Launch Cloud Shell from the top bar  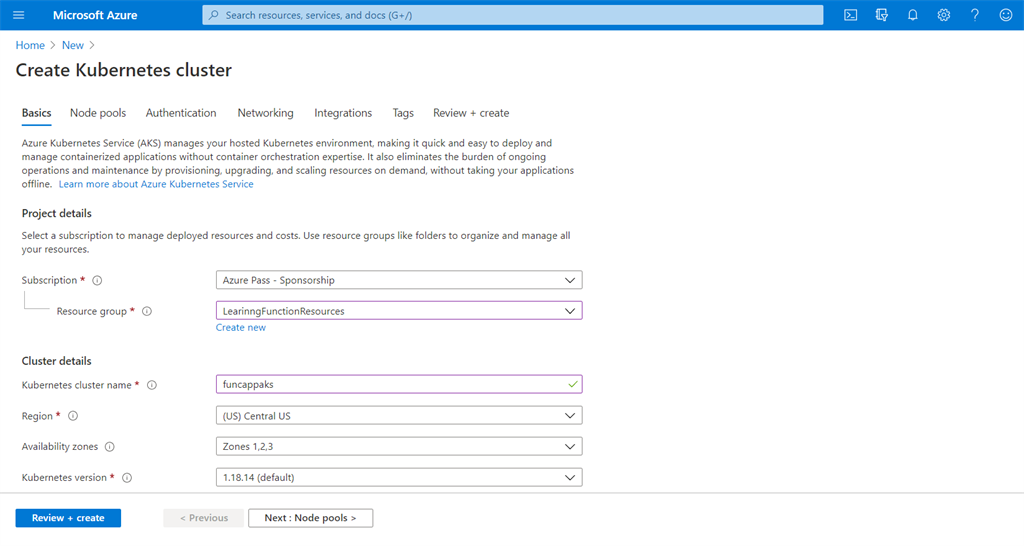[851, 15]
